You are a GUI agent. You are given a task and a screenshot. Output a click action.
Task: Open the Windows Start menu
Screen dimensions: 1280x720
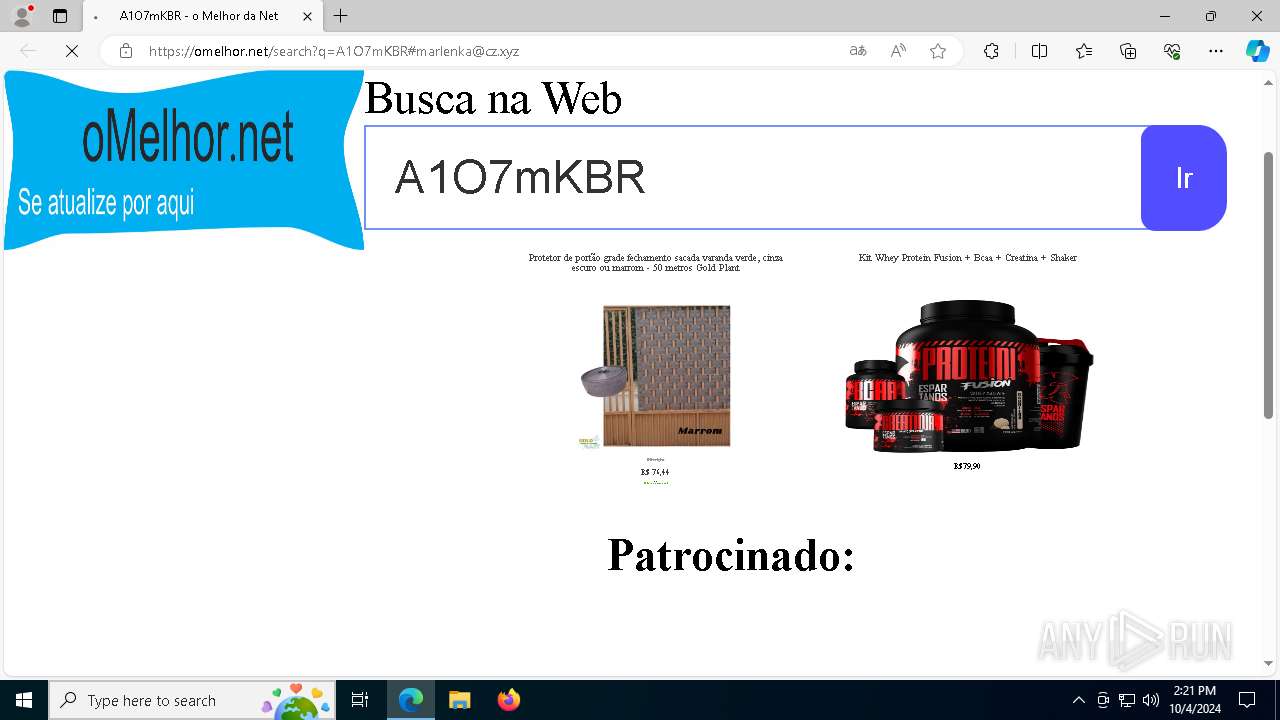tap(24, 700)
